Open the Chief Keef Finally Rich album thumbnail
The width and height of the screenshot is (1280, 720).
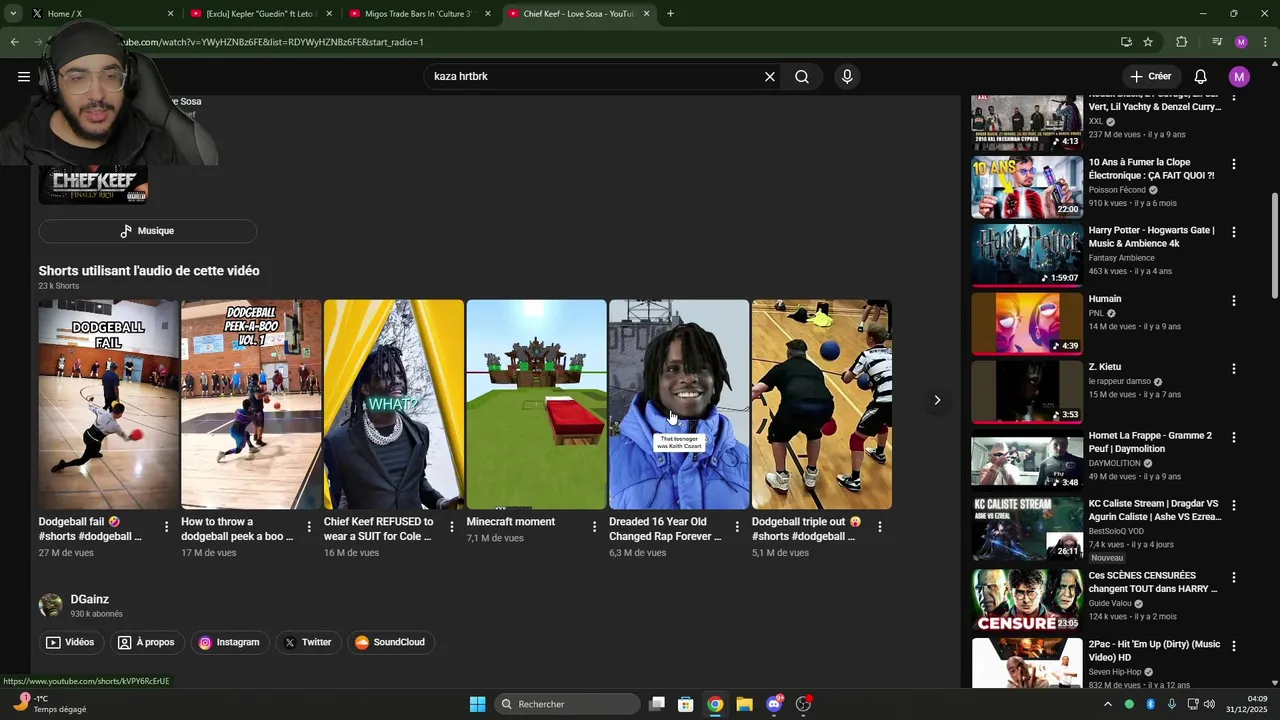[93, 185]
